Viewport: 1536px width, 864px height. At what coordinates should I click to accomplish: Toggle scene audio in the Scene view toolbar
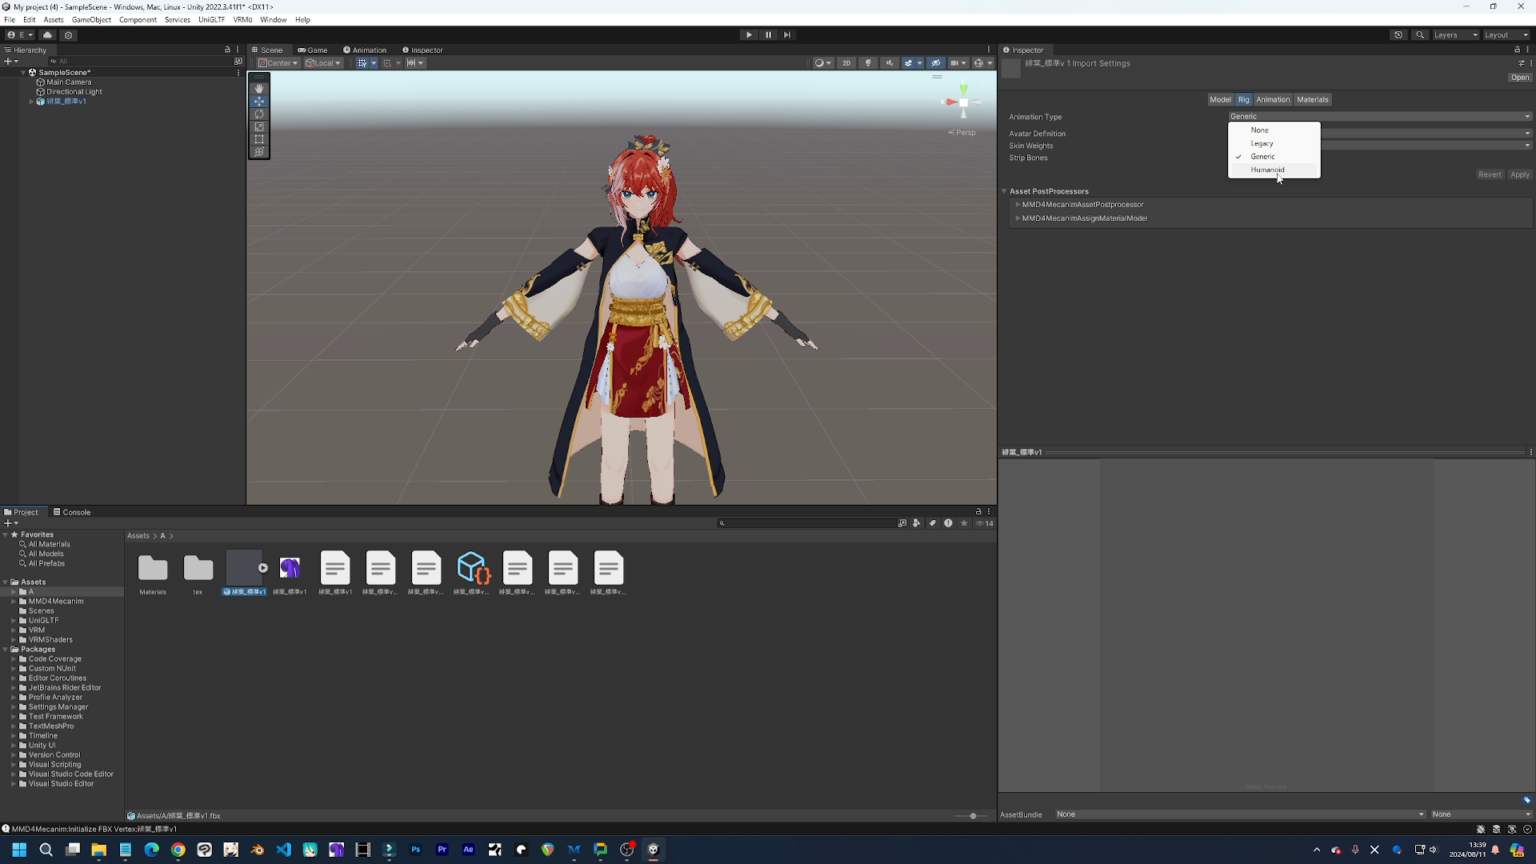tap(889, 62)
